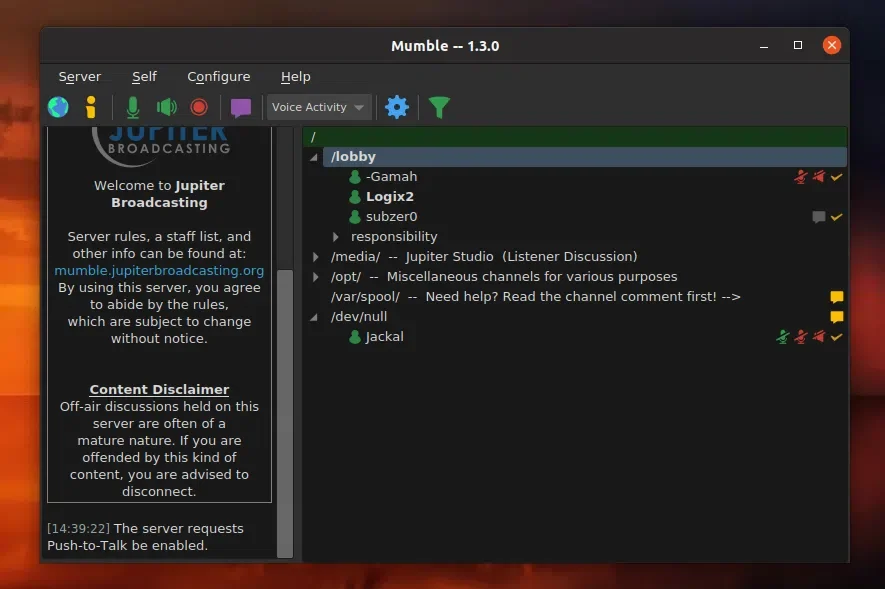This screenshot has width=885, height=589.
Task: Open the Configure menu
Action: click(218, 77)
